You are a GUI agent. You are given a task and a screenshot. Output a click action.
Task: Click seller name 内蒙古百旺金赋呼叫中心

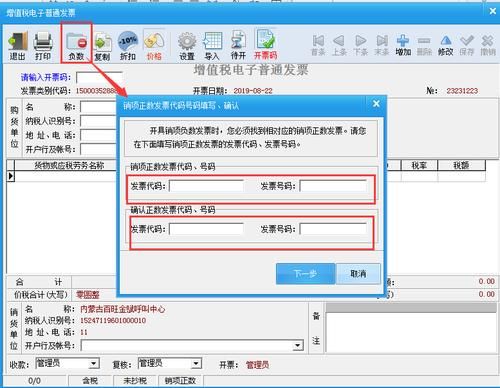point(123,309)
